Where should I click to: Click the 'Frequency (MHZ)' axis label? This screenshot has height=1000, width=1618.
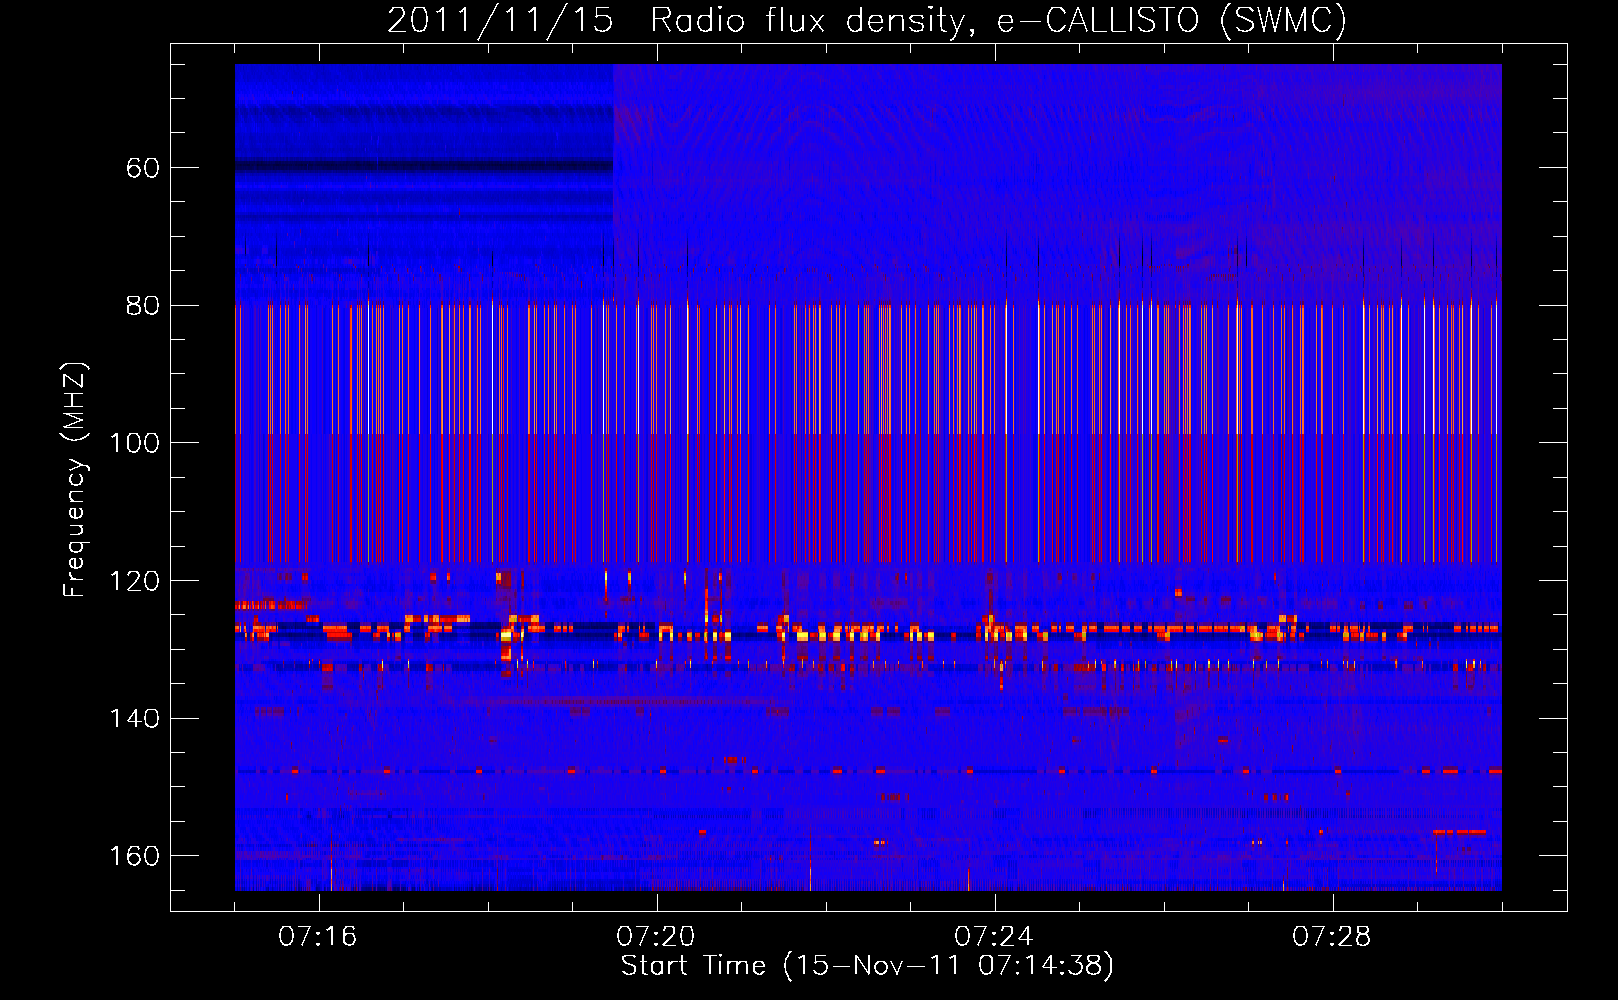(75, 479)
